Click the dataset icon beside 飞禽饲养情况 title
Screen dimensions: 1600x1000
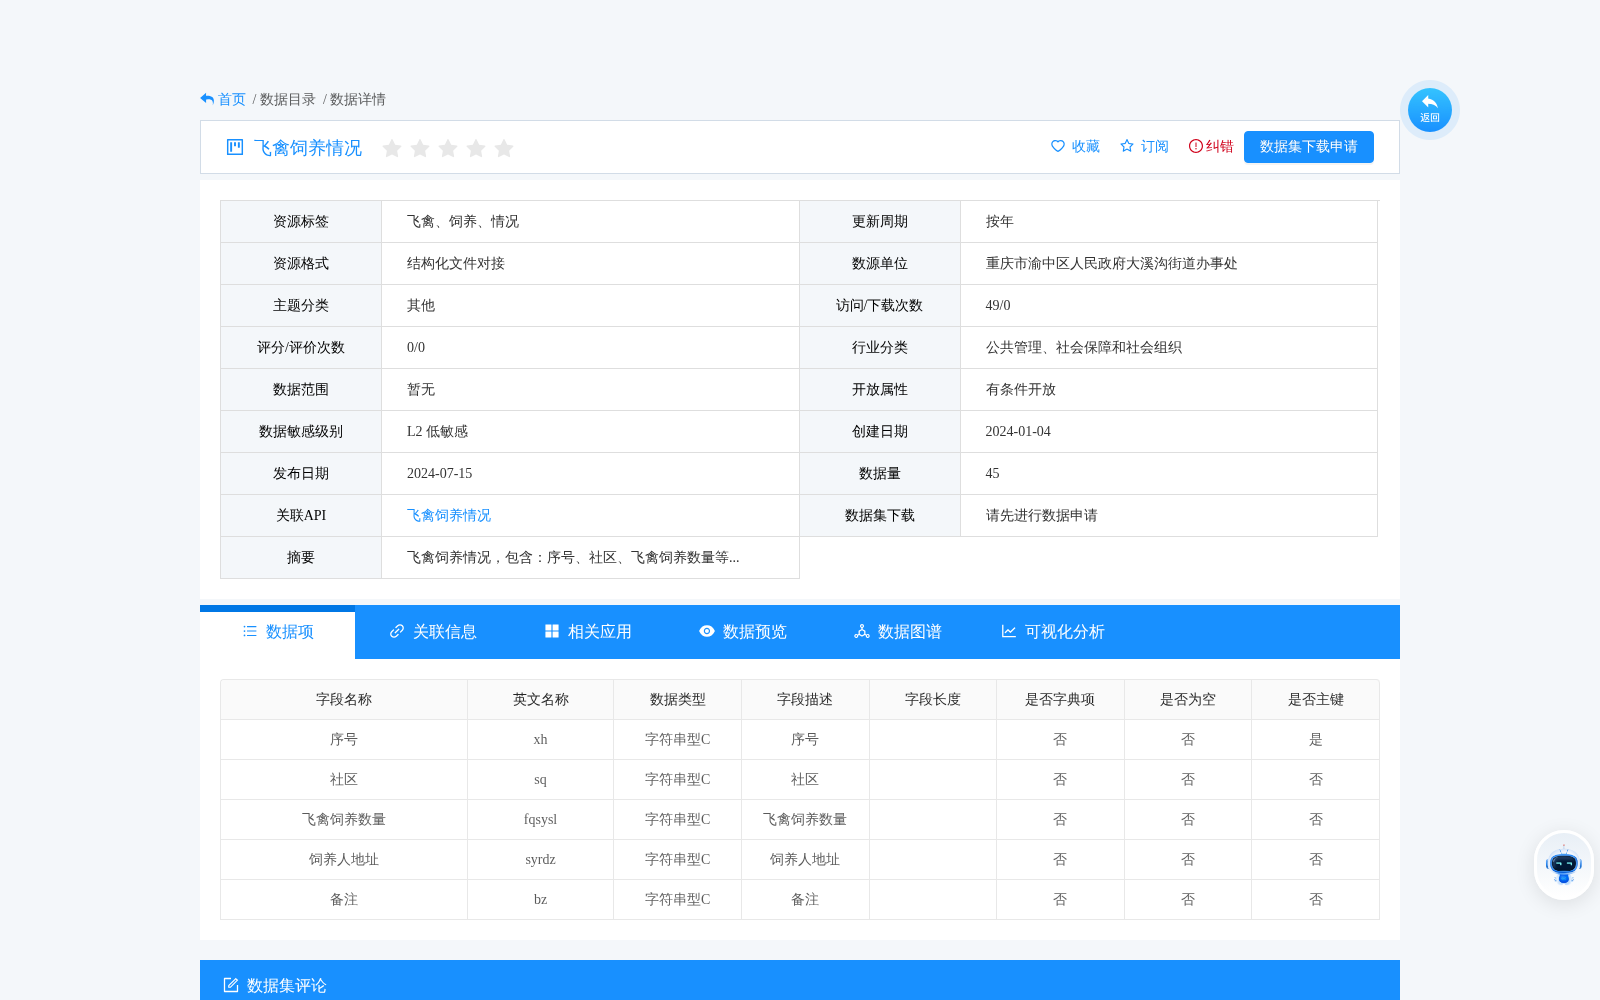click(235, 147)
